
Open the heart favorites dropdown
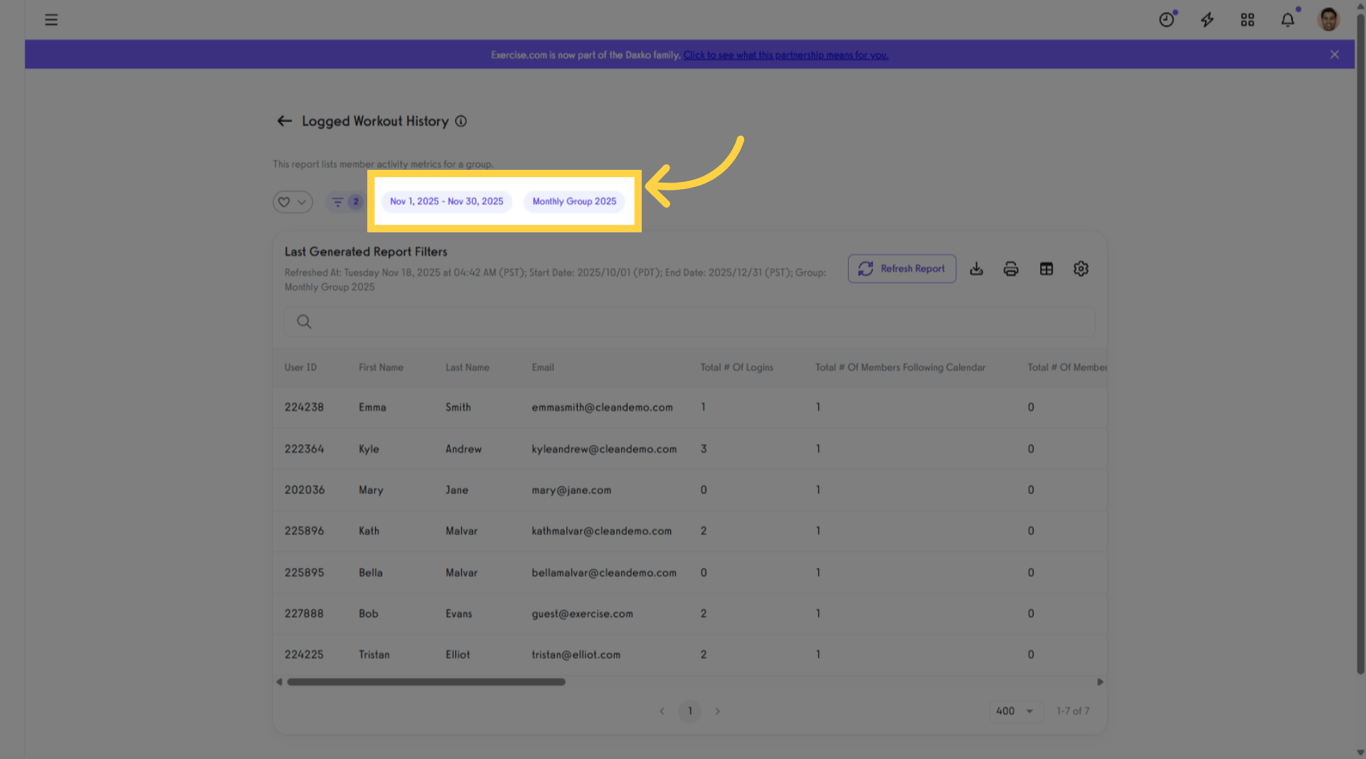click(x=293, y=202)
